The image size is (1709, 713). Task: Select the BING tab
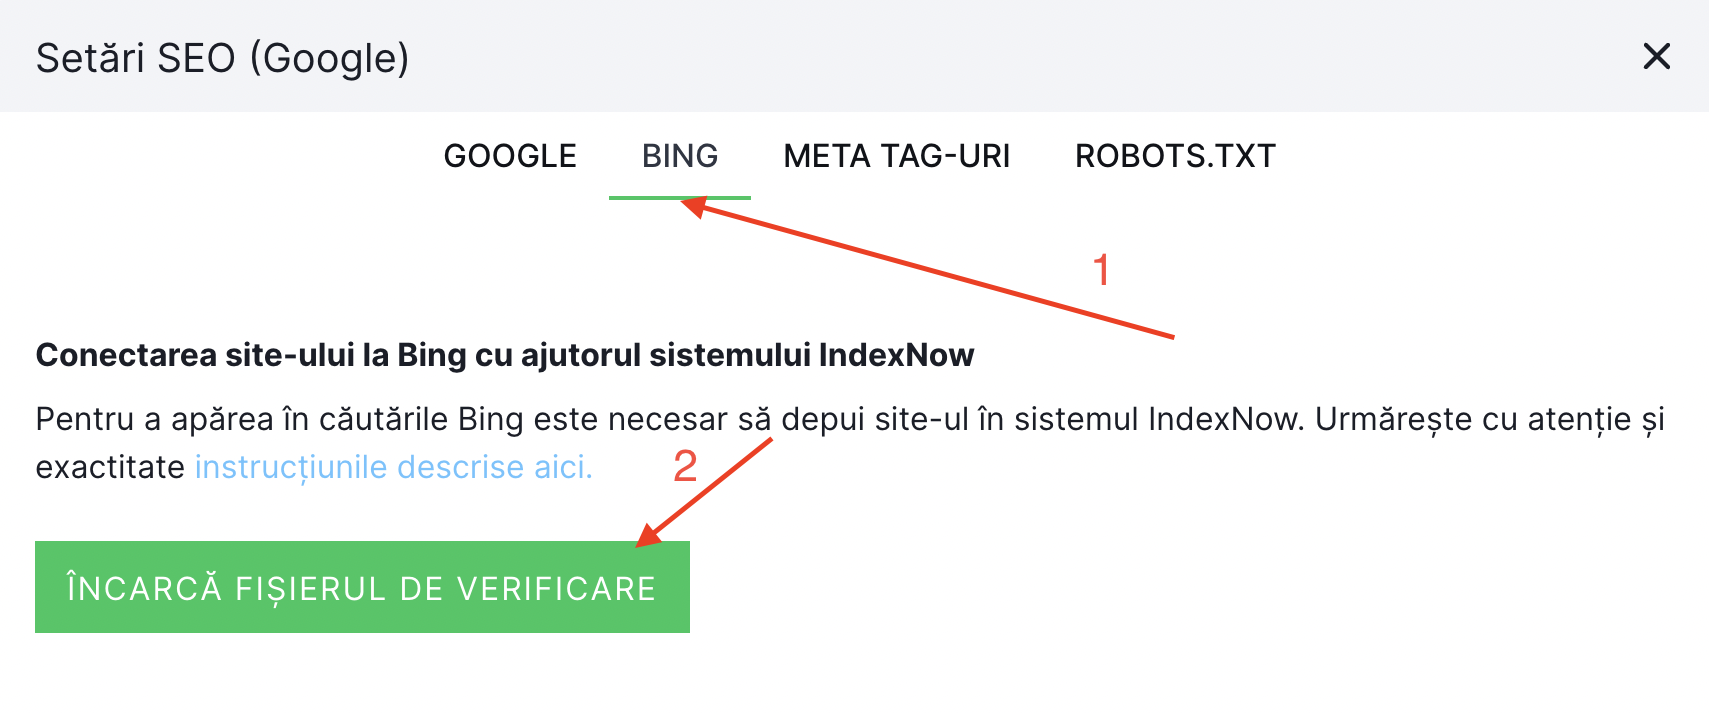coord(680,156)
